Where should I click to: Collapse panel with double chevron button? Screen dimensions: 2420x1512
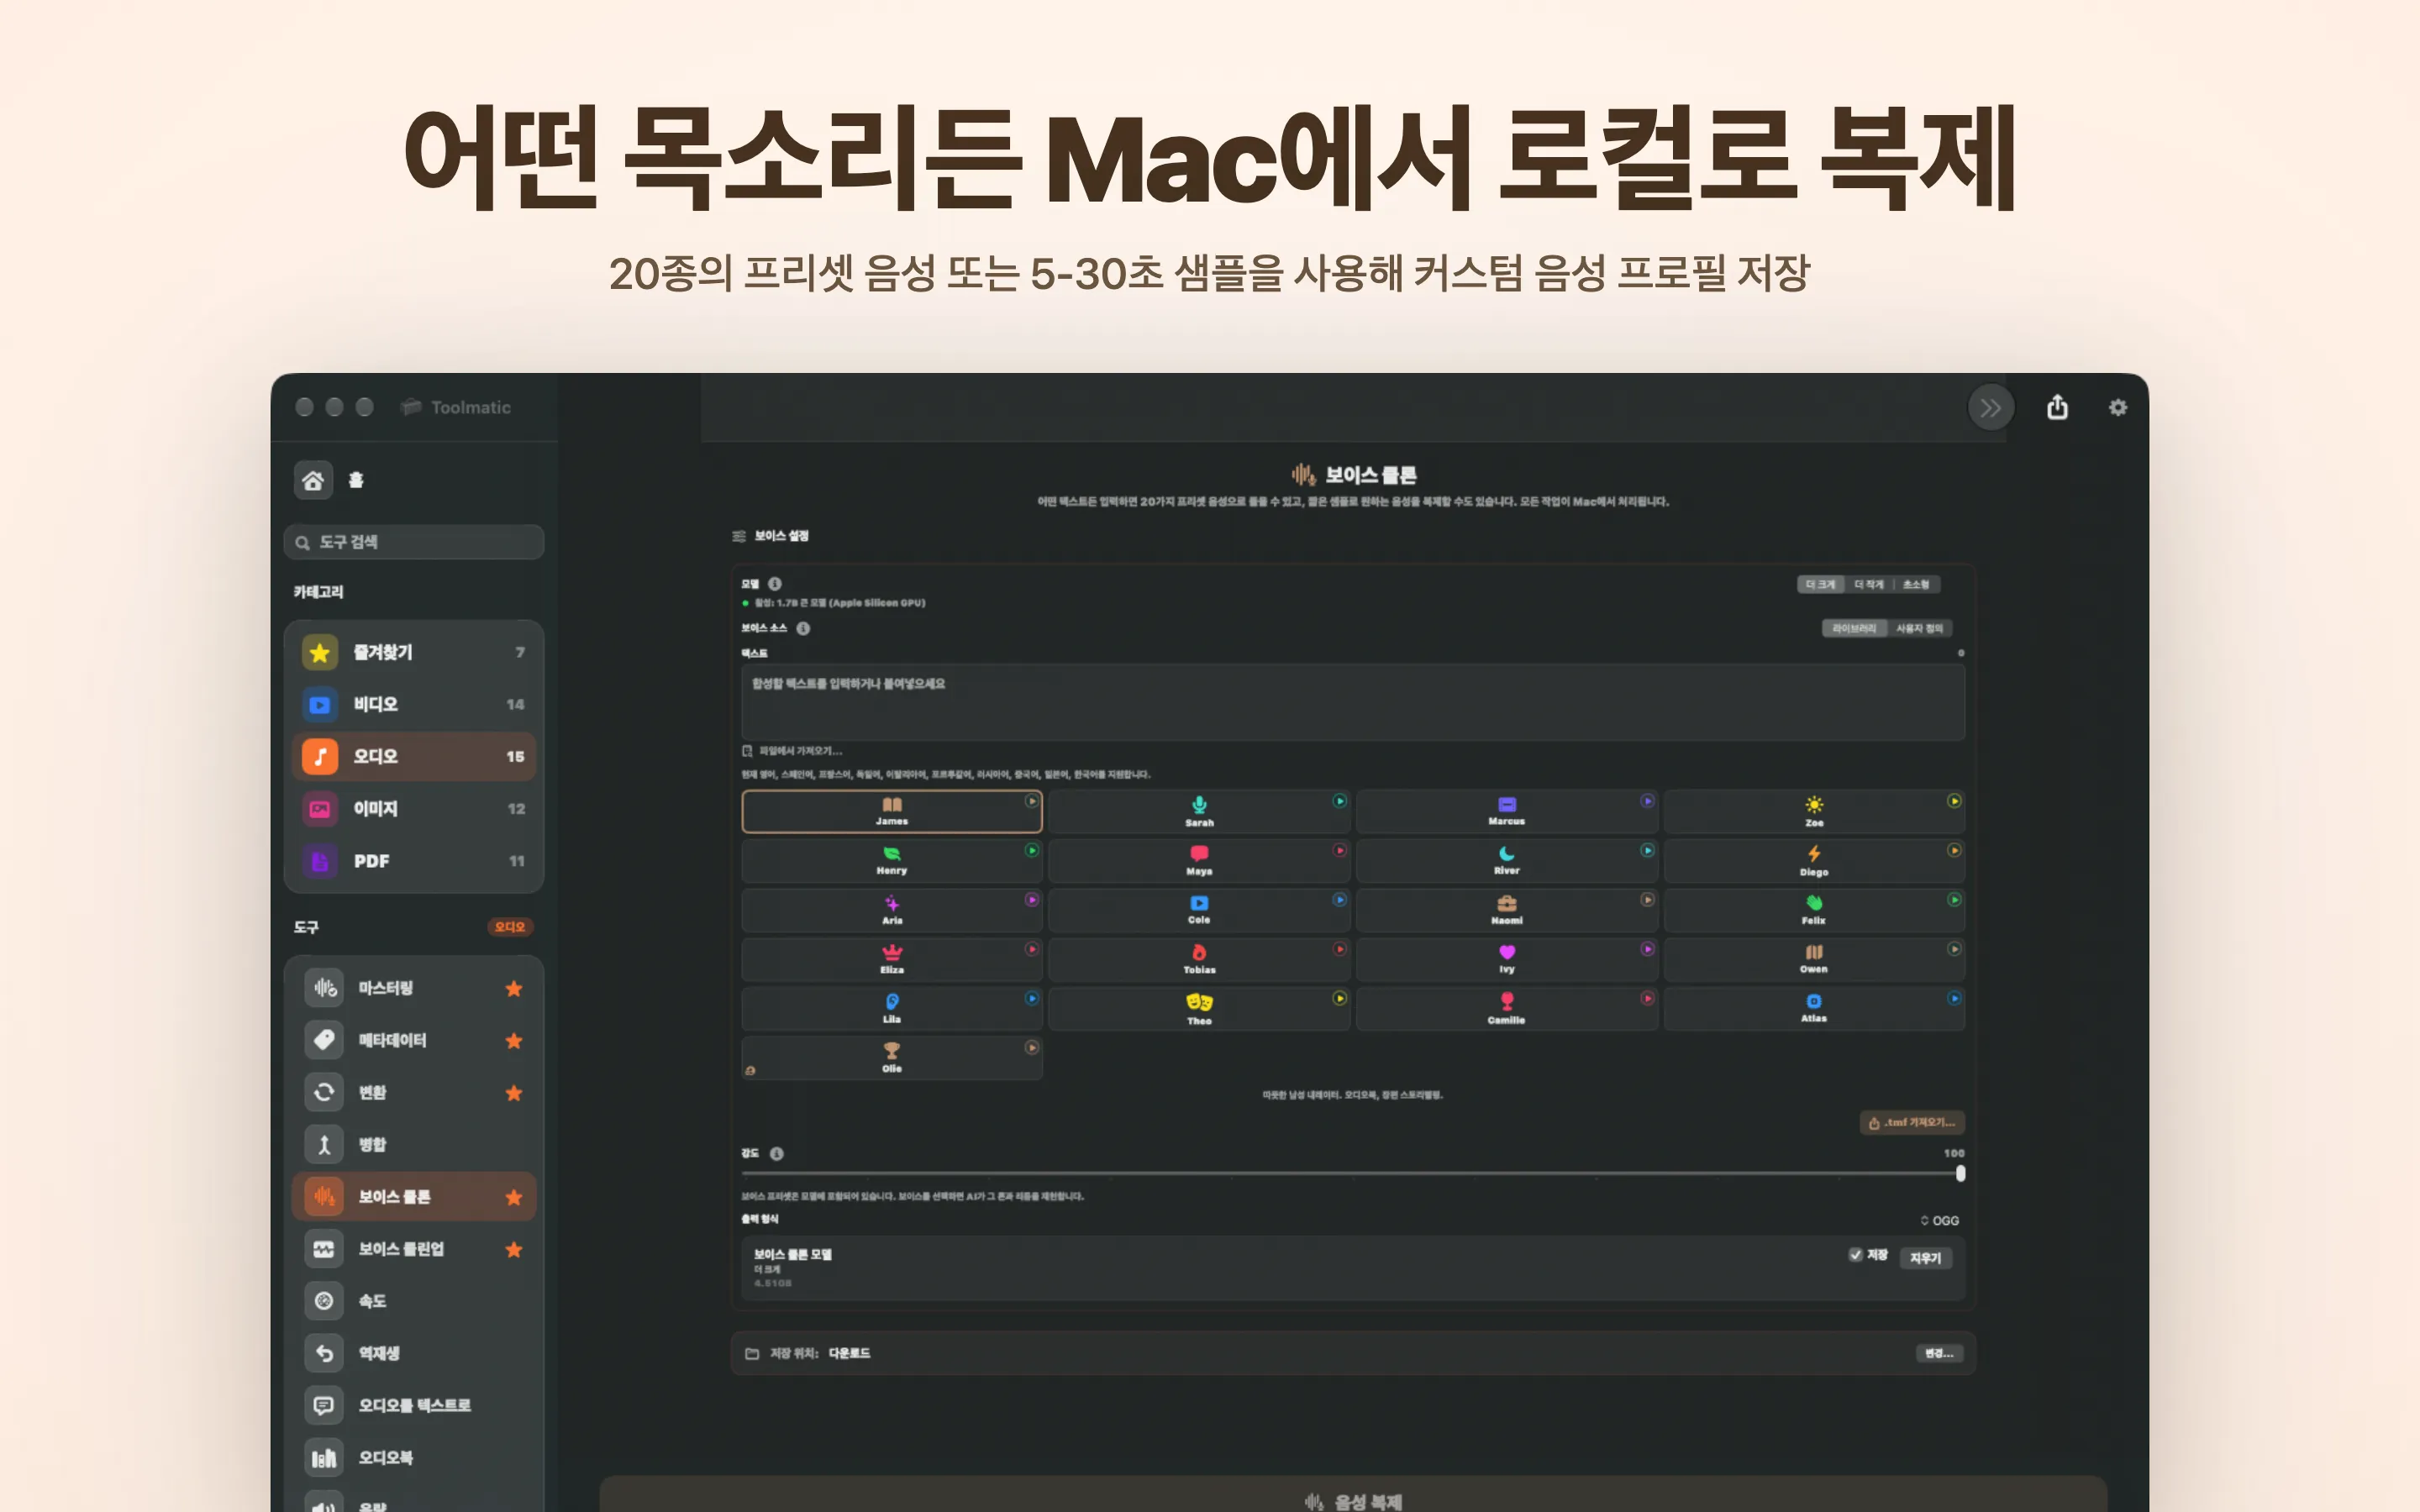click(1990, 408)
